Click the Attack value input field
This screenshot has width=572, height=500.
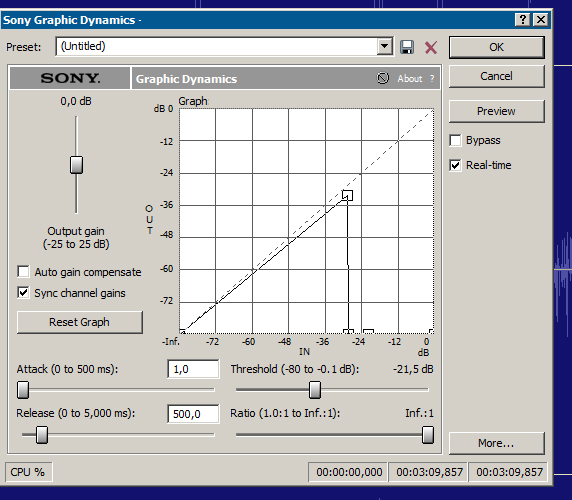[x=193, y=369]
